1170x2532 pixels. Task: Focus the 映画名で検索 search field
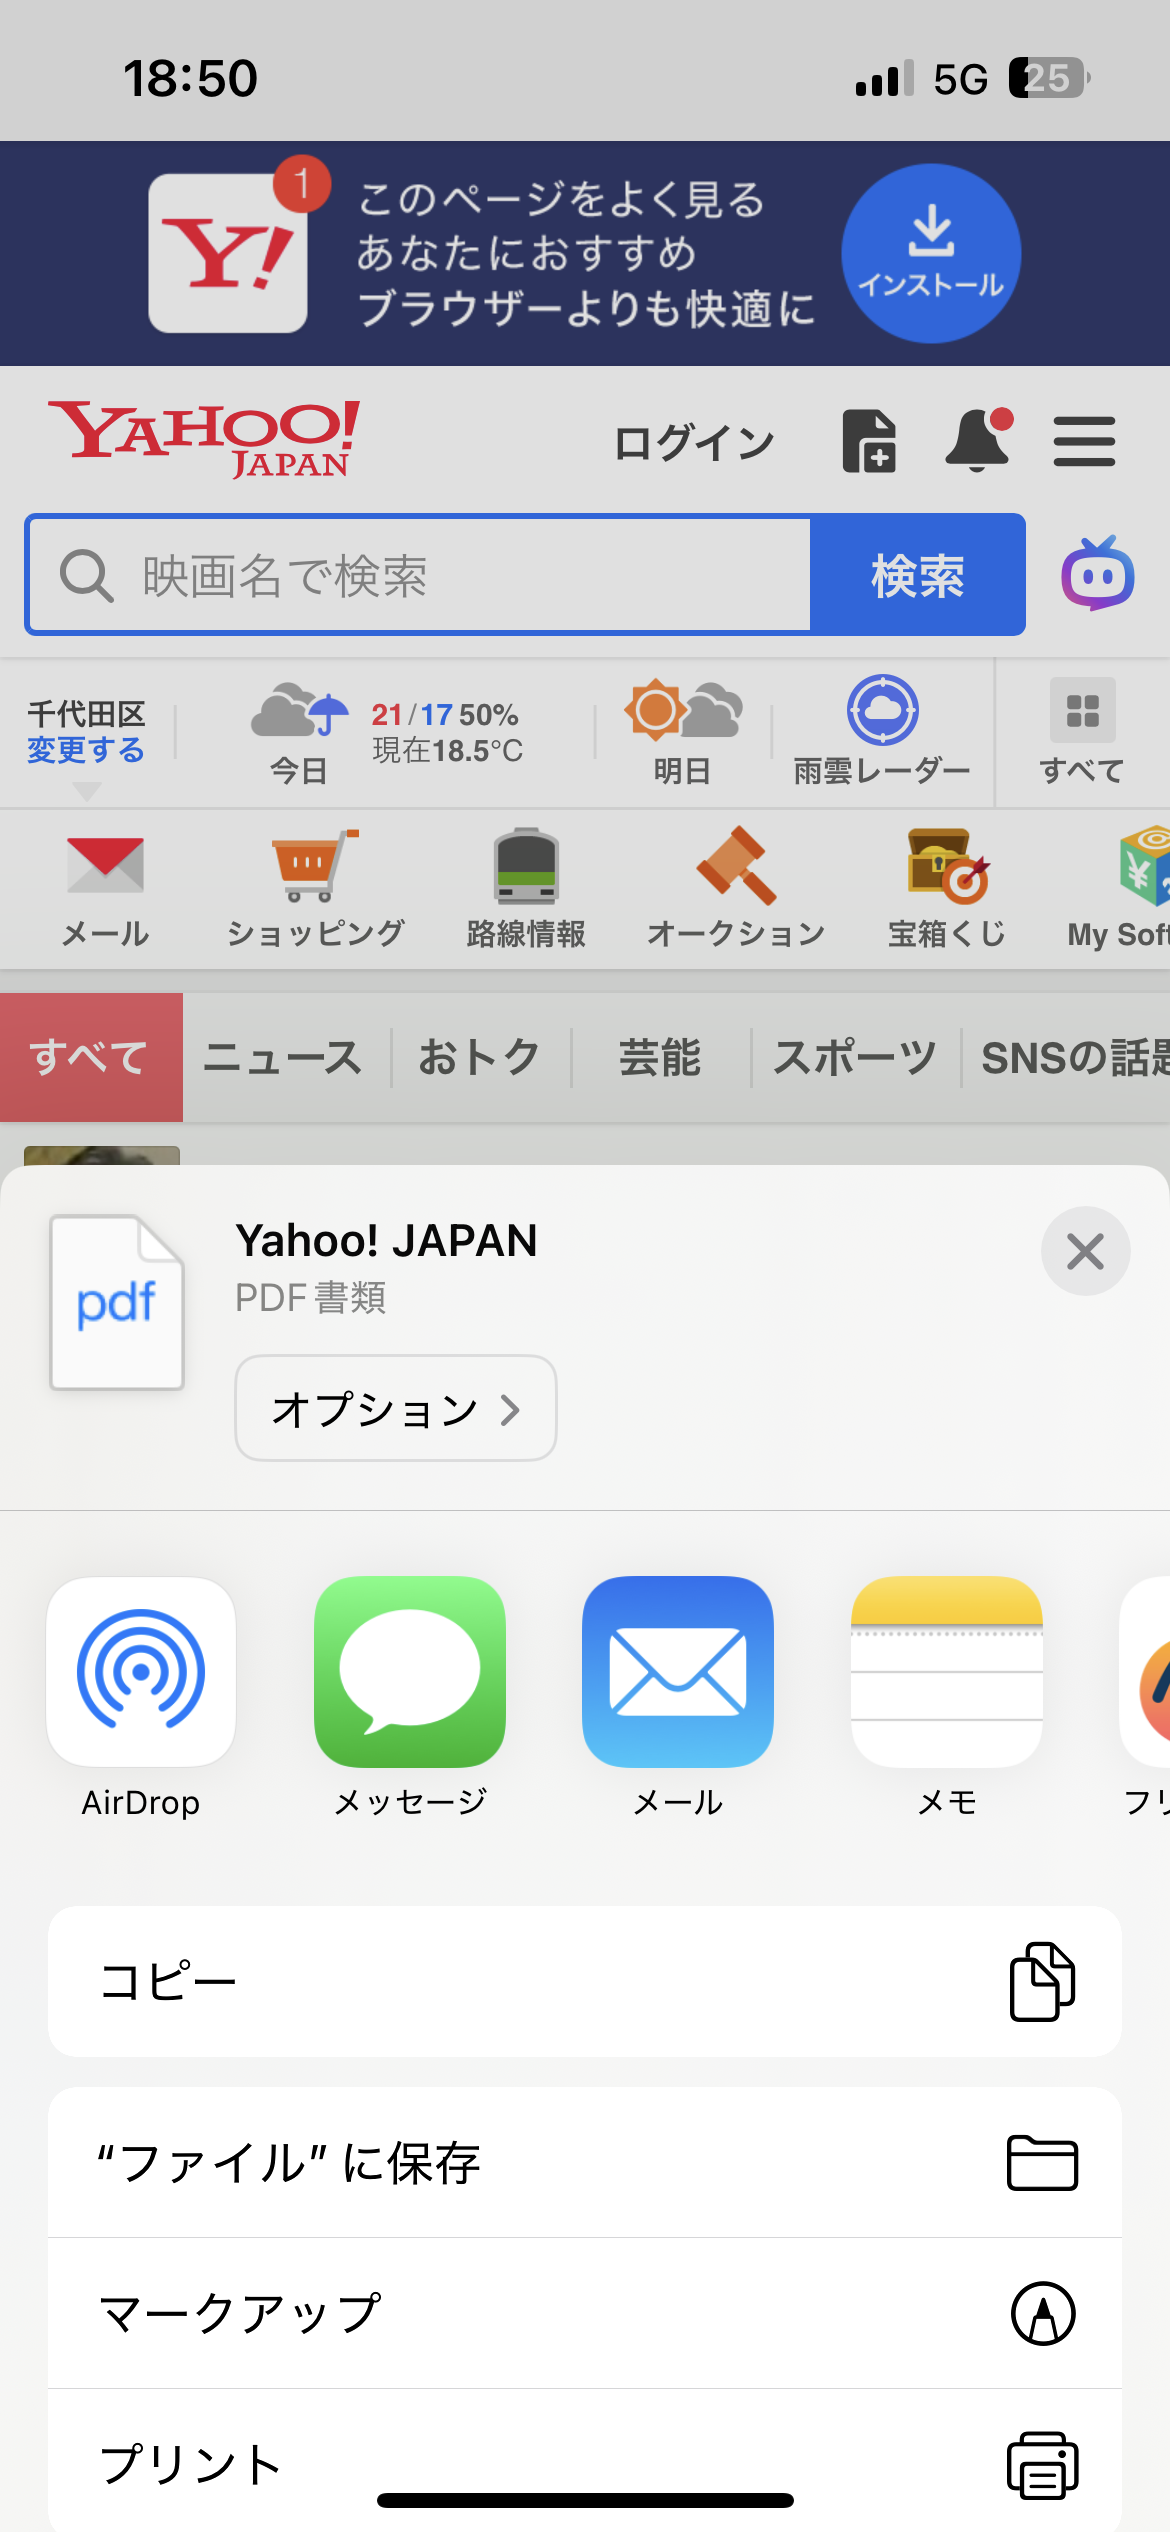pyautogui.click(x=420, y=575)
